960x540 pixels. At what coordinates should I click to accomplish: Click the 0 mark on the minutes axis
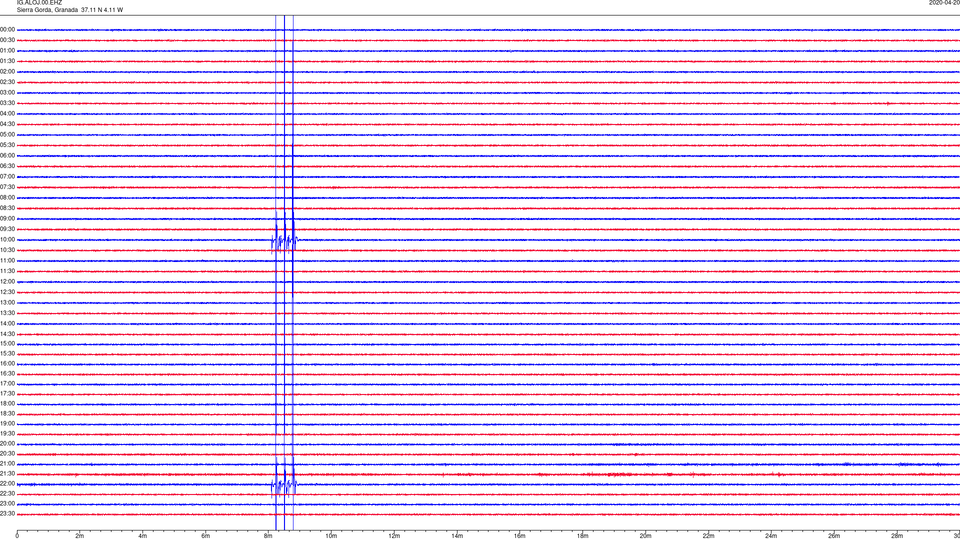pyautogui.click(x=17, y=536)
